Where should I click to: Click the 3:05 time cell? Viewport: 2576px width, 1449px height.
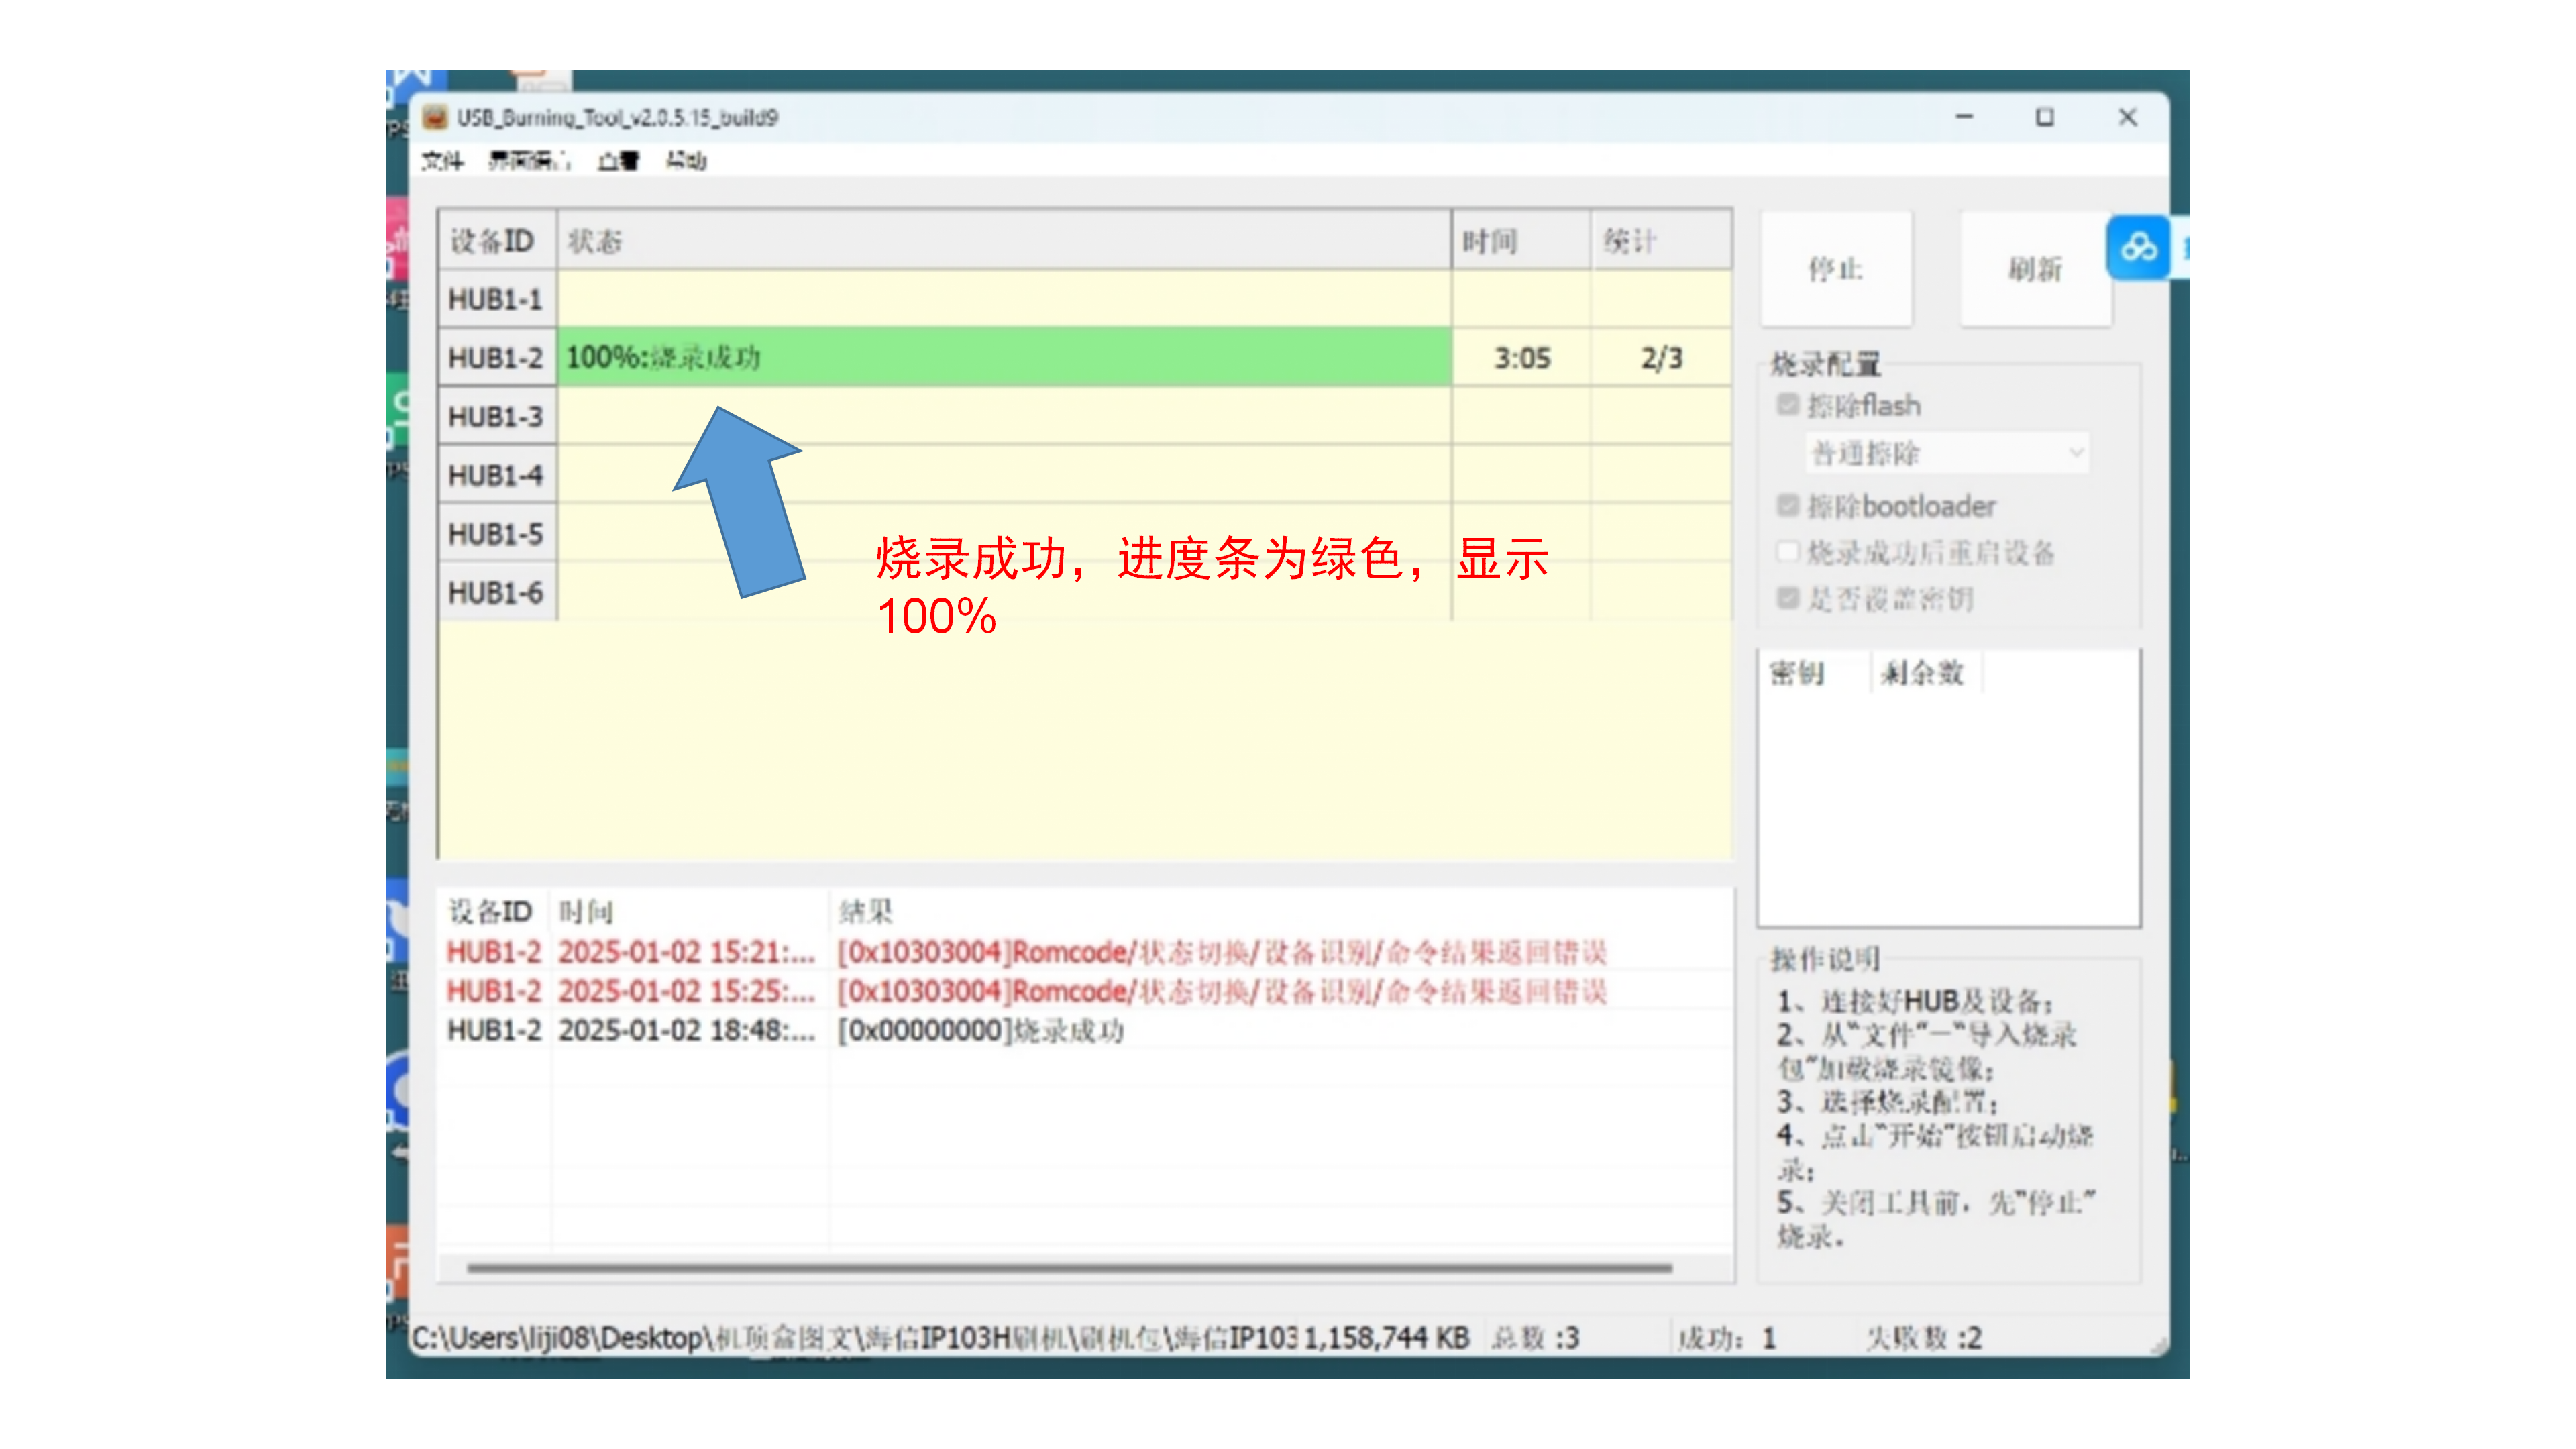point(1521,357)
